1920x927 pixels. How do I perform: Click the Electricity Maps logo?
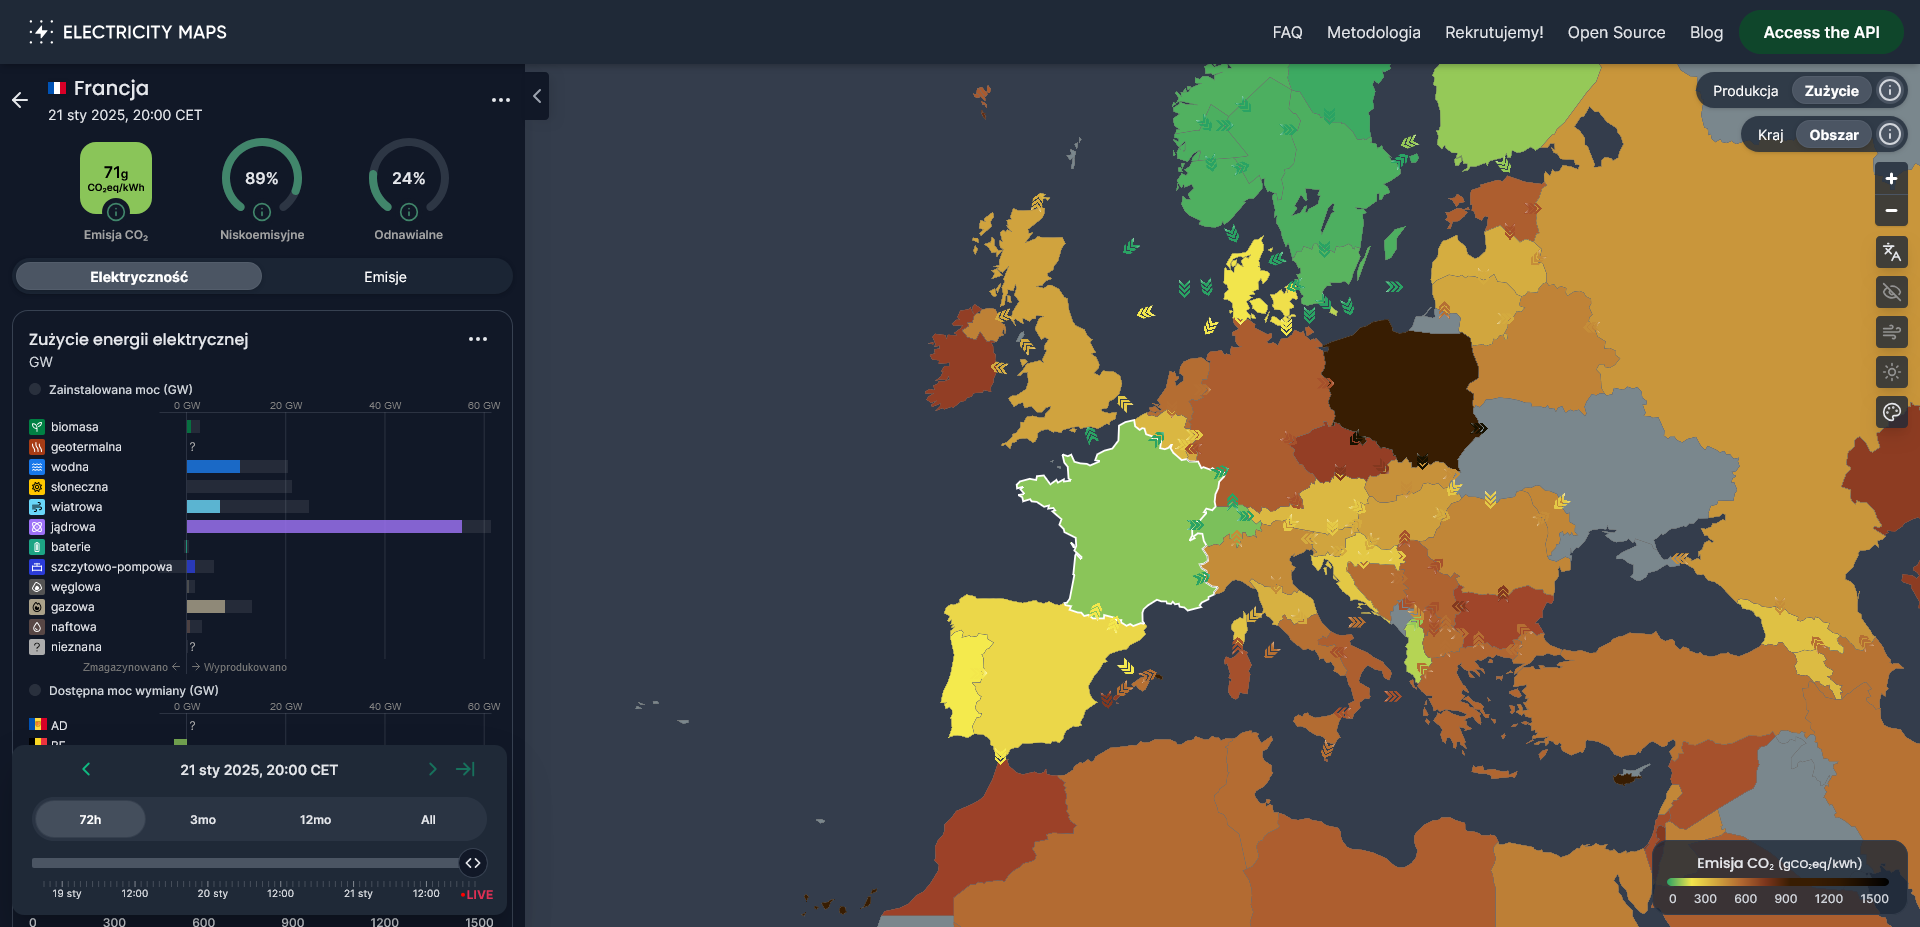coord(128,32)
